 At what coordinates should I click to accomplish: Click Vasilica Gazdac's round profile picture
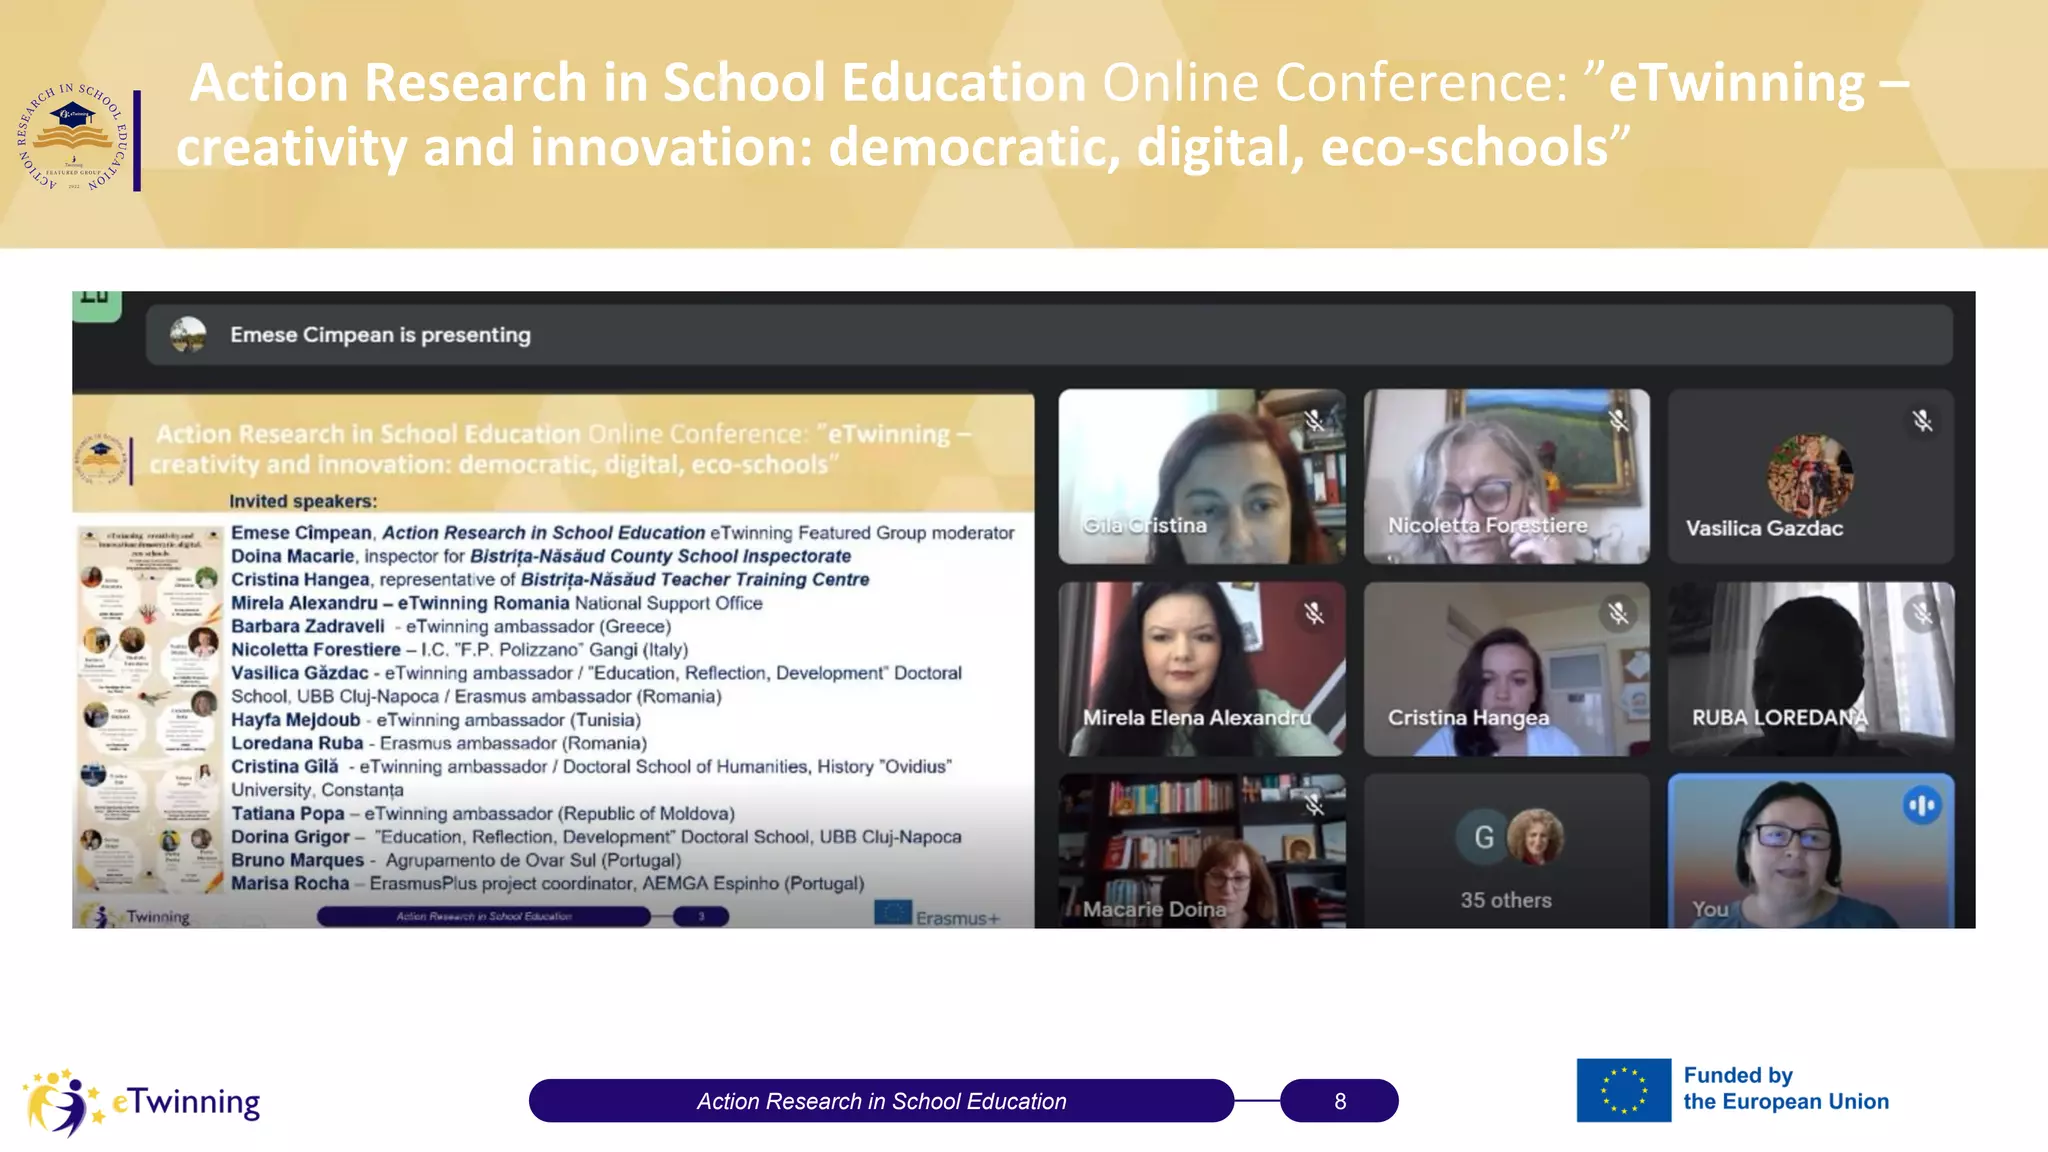coord(1810,476)
